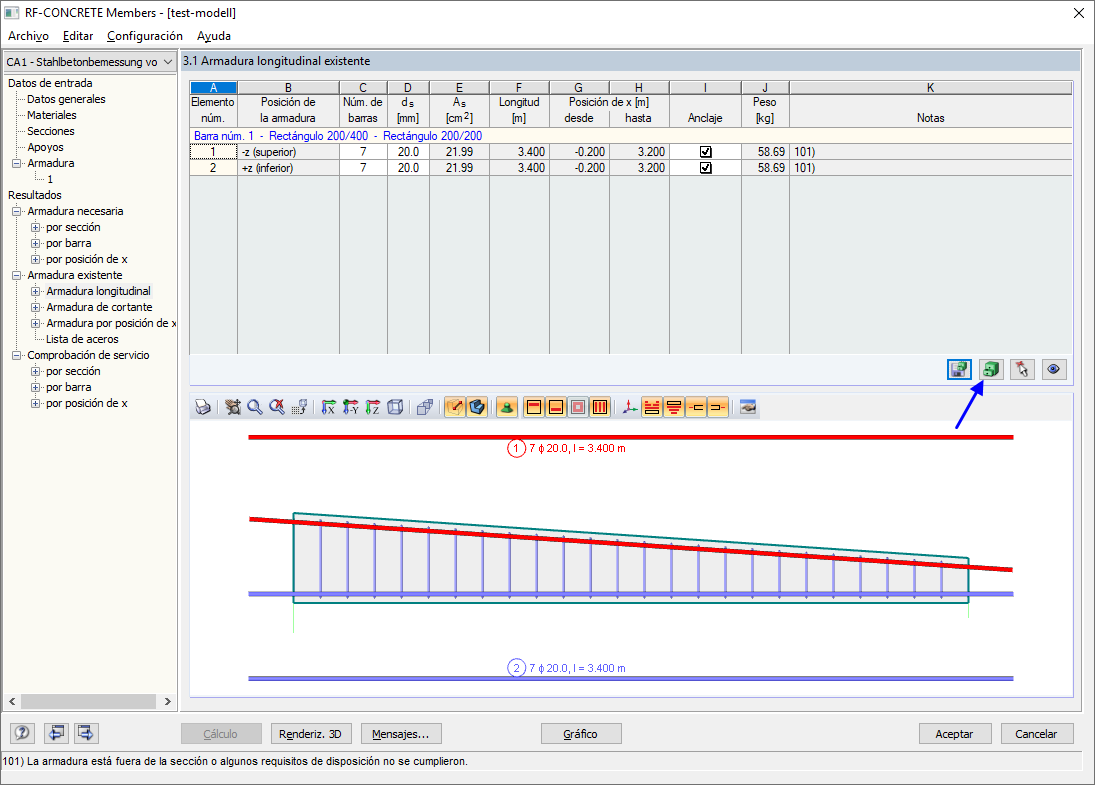Click the right-pointing rebar item icon
The image size is (1095, 785).
pos(718,407)
